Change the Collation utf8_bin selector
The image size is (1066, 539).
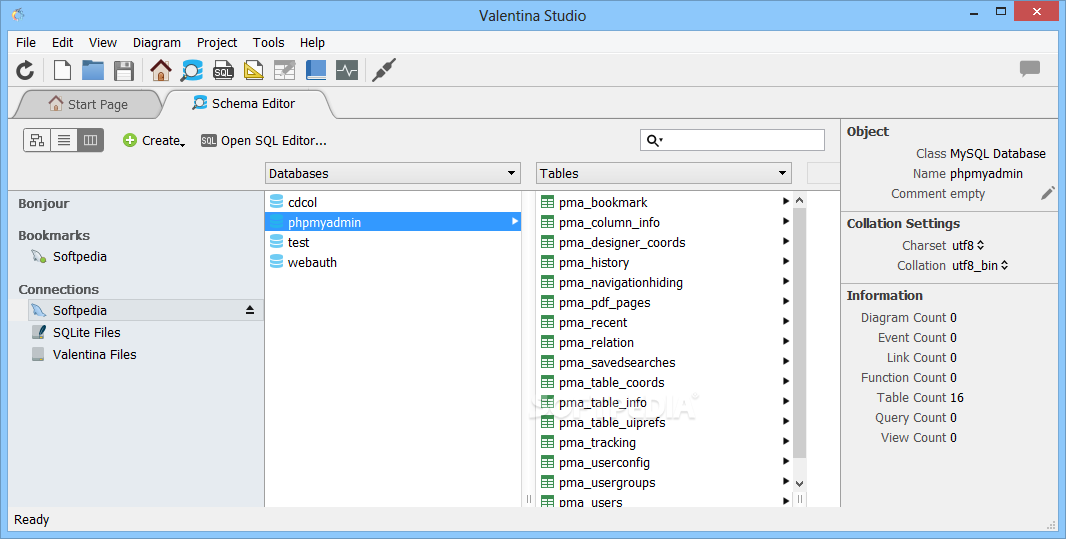point(980,265)
